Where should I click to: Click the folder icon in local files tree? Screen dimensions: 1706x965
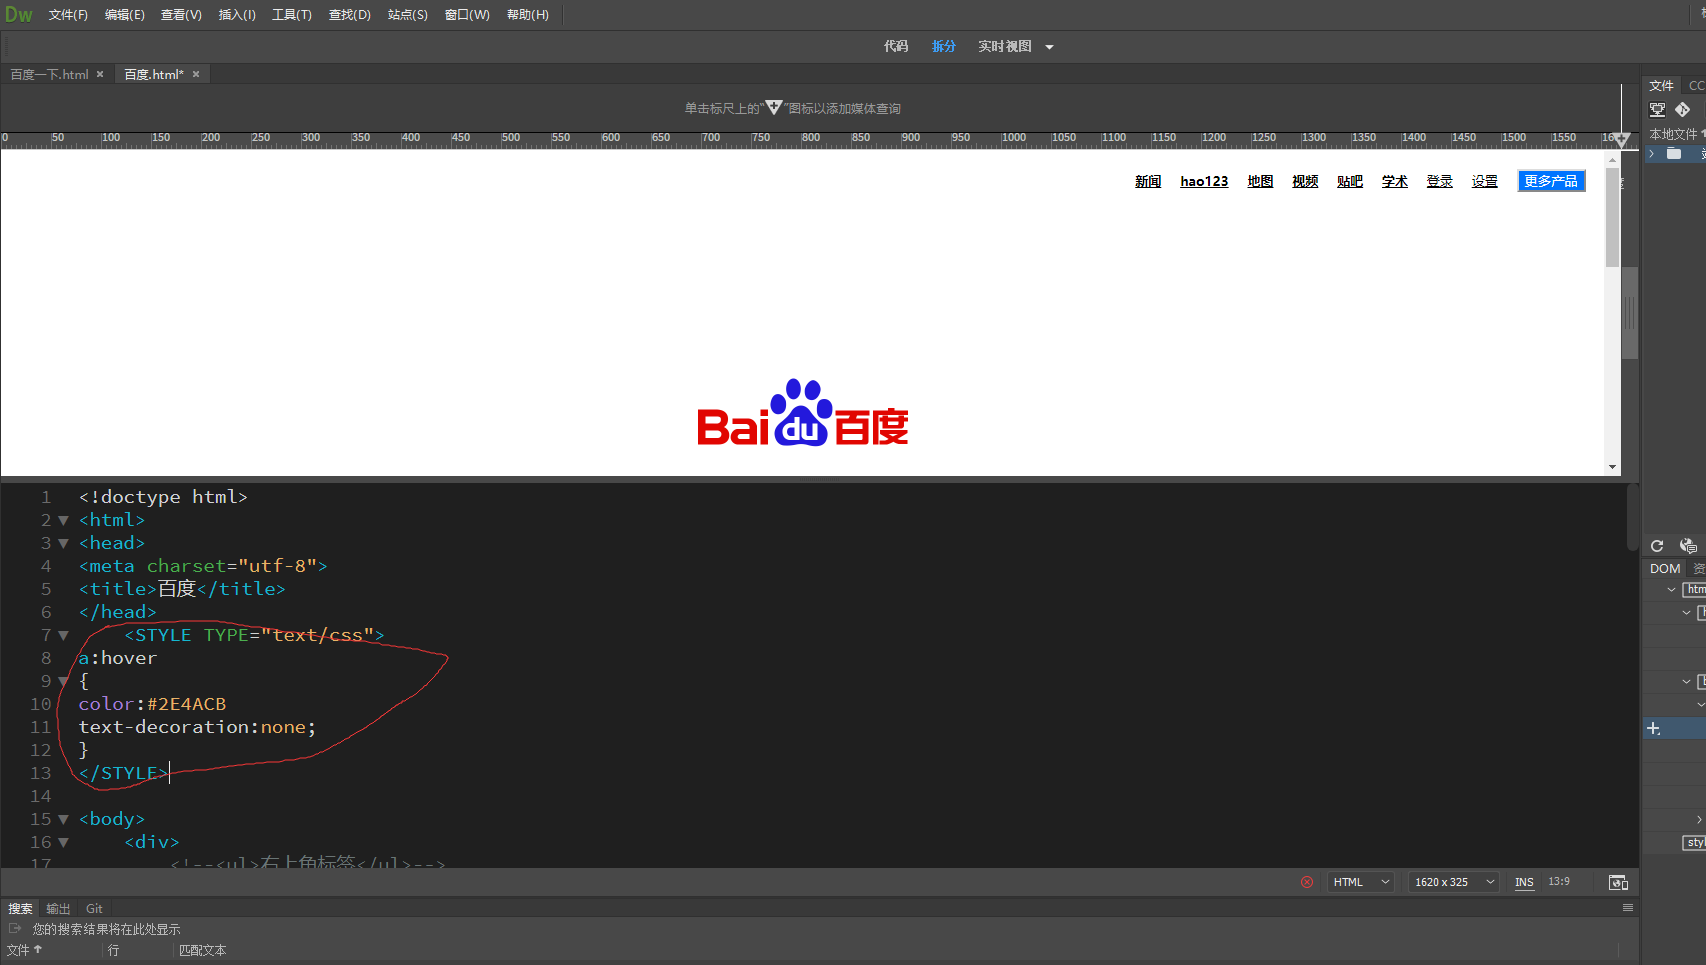[x=1674, y=153]
